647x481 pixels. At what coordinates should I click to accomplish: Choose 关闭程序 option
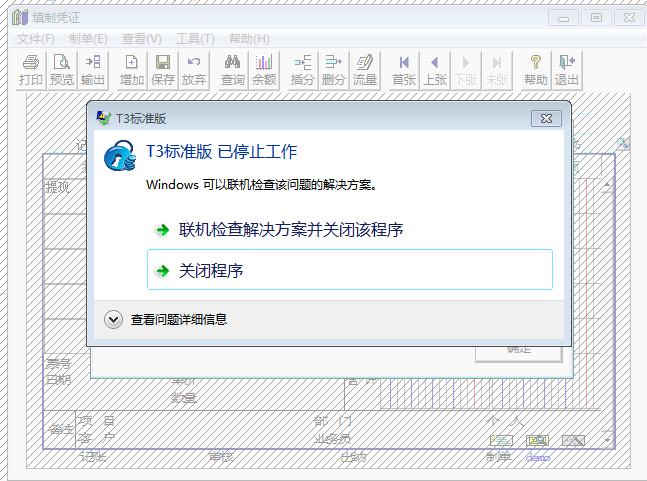[350, 270]
